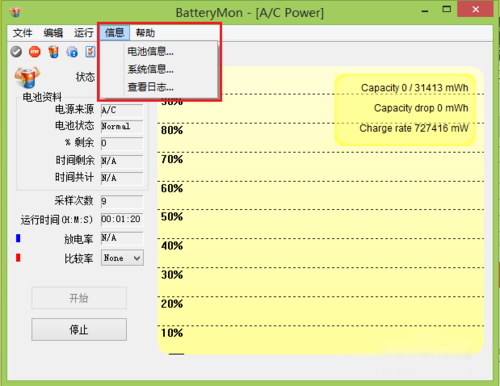Open the 帮助 menu
This screenshot has width=500, height=386.
click(145, 33)
